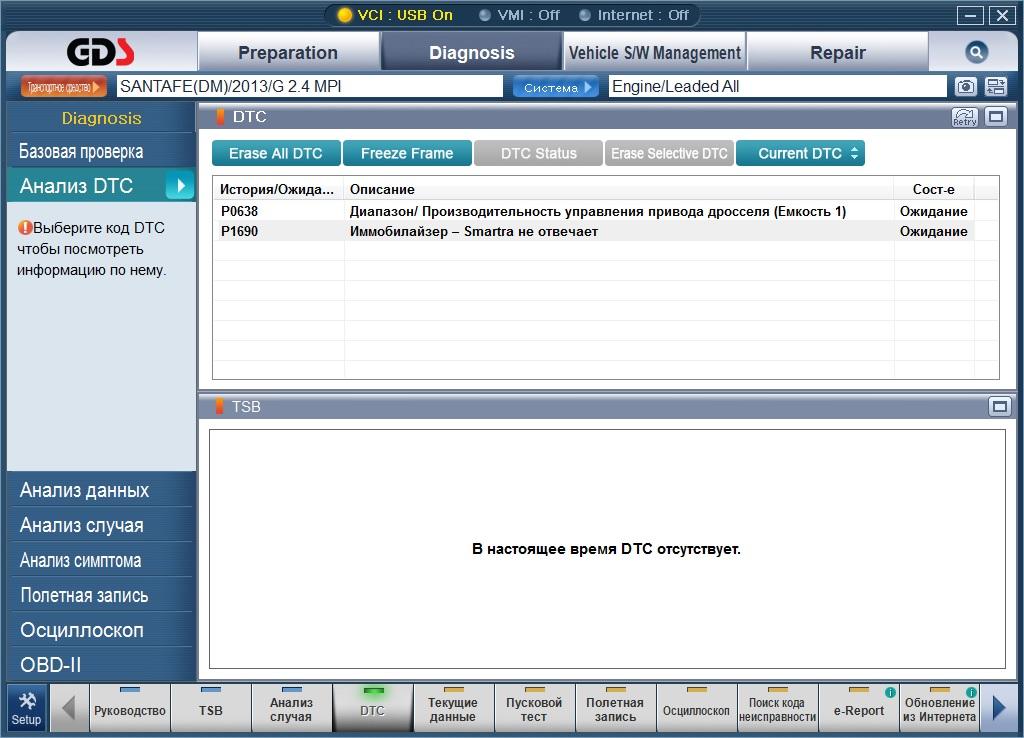This screenshot has width=1024, height=738.
Task: Click the left scroll arrow in bottom toolbar
Action: point(68,709)
